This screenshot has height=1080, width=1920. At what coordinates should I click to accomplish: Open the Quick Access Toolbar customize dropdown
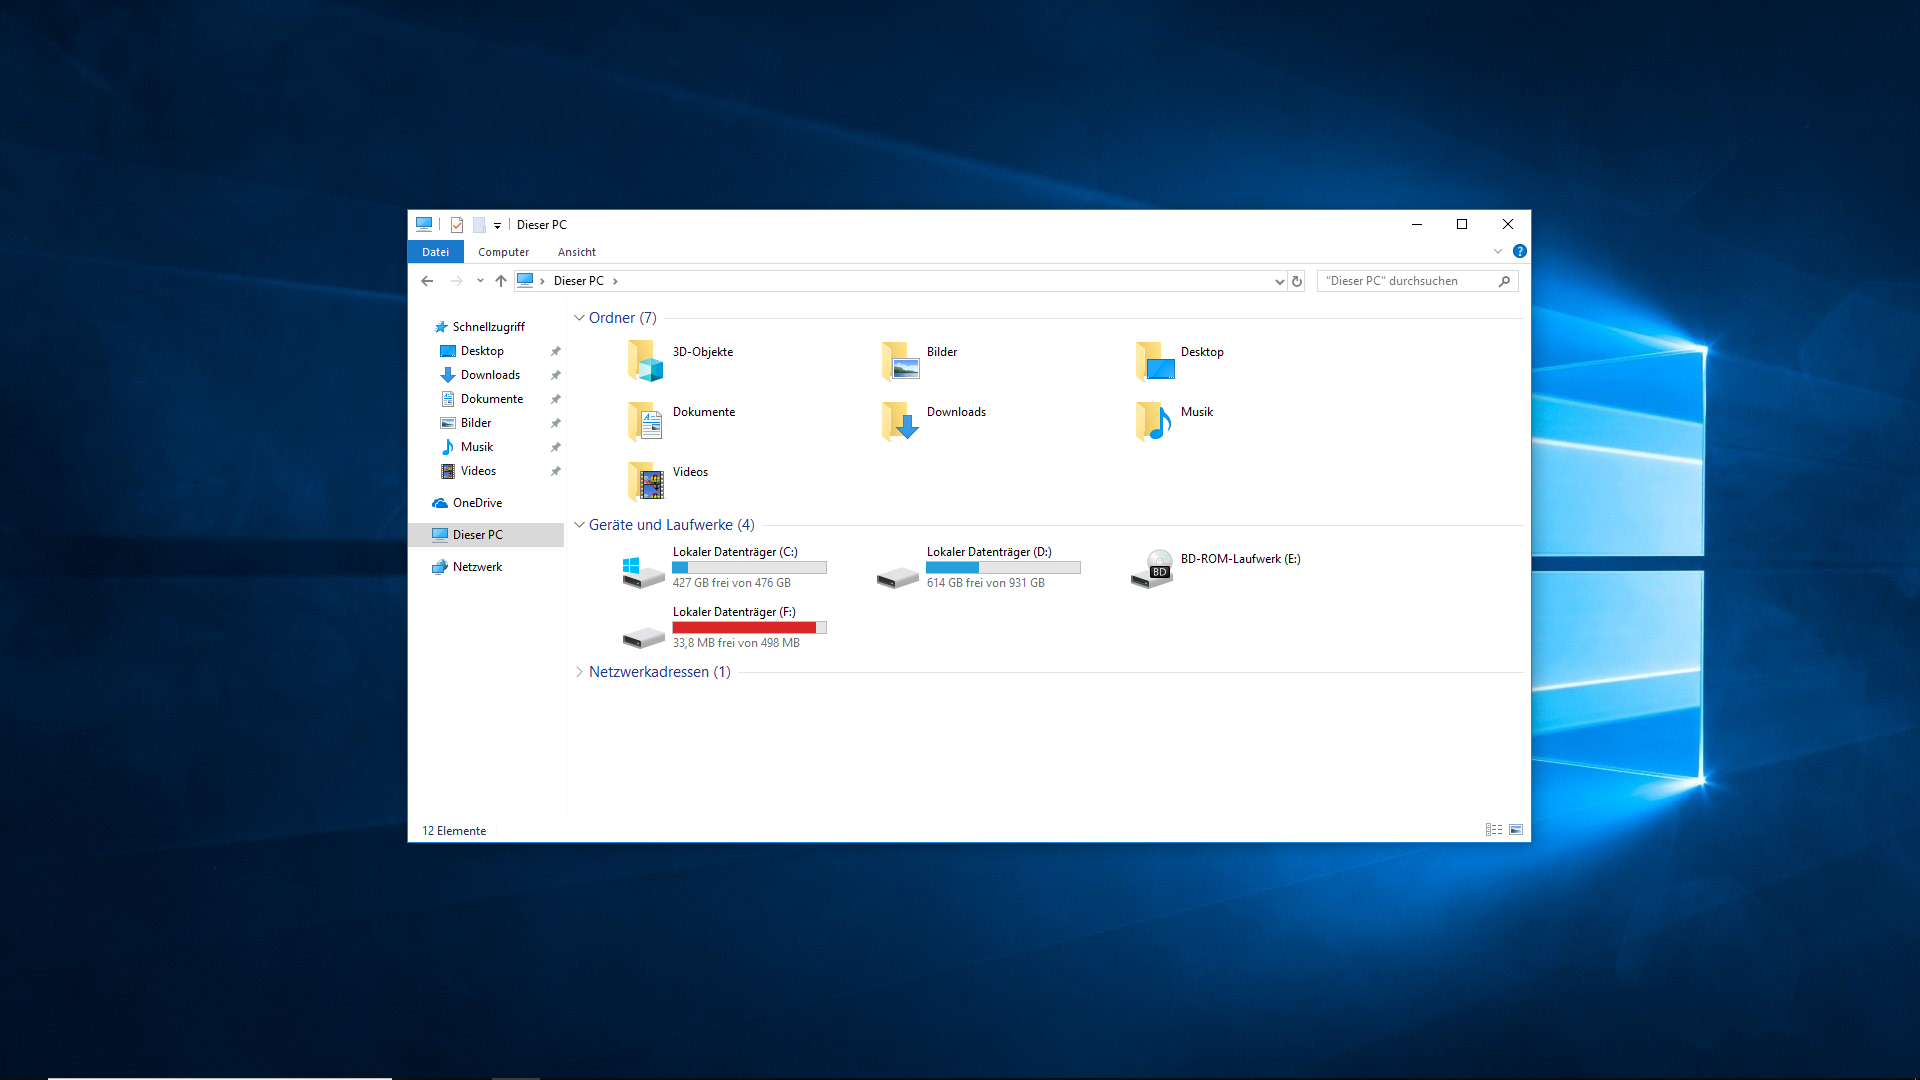[497, 226]
